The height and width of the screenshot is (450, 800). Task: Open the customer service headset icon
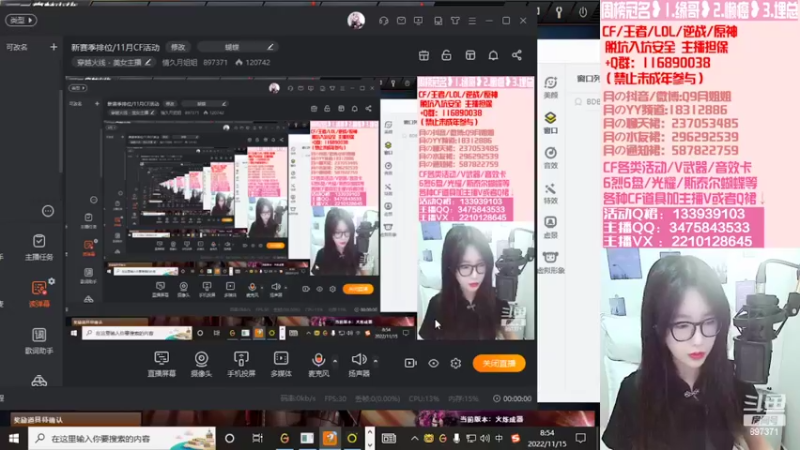click(384, 21)
